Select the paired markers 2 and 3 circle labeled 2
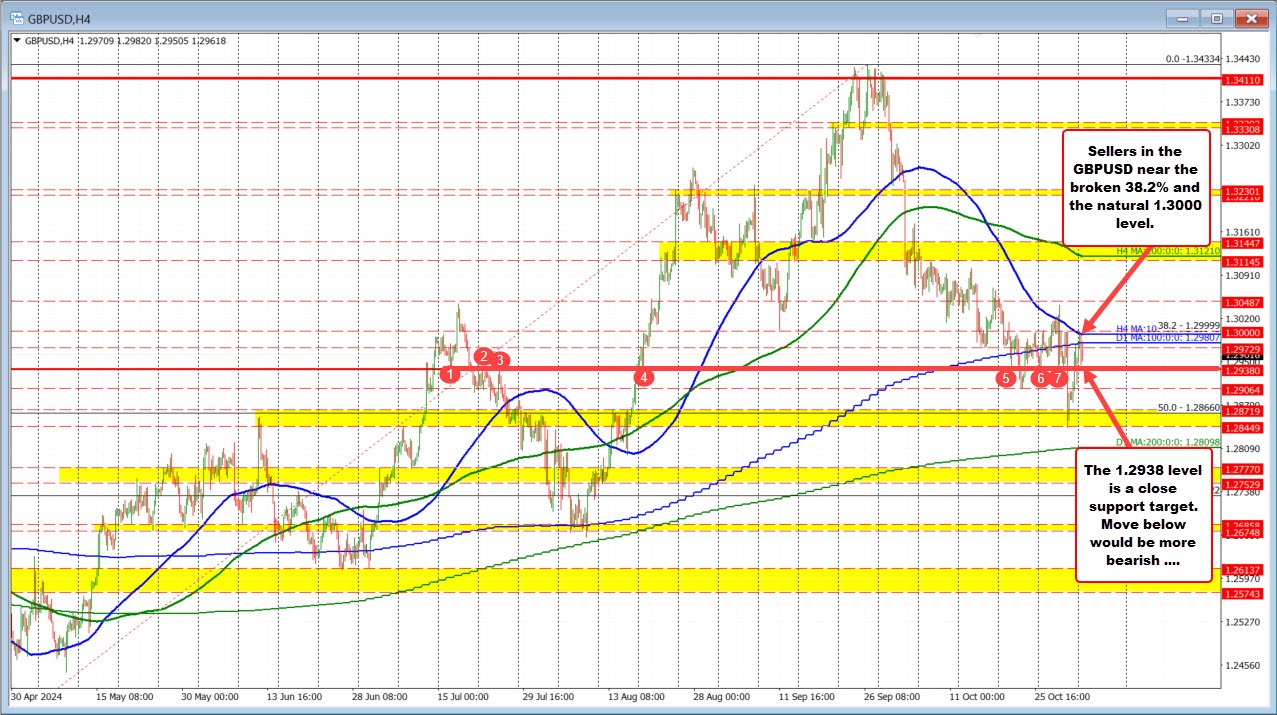The image size is (1277, 715). tap(484, 355)
